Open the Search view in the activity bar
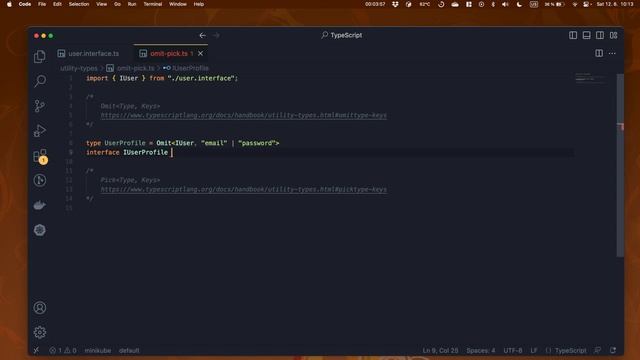 [40, 81]
